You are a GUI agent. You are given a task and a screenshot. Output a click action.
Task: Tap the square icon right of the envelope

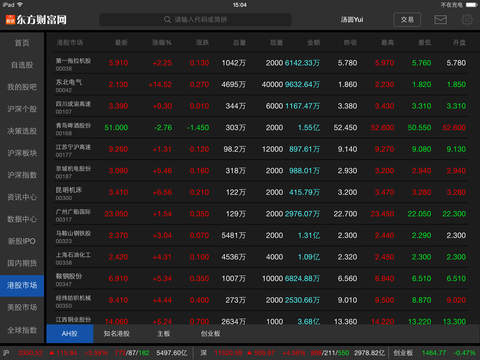(467, 20)
